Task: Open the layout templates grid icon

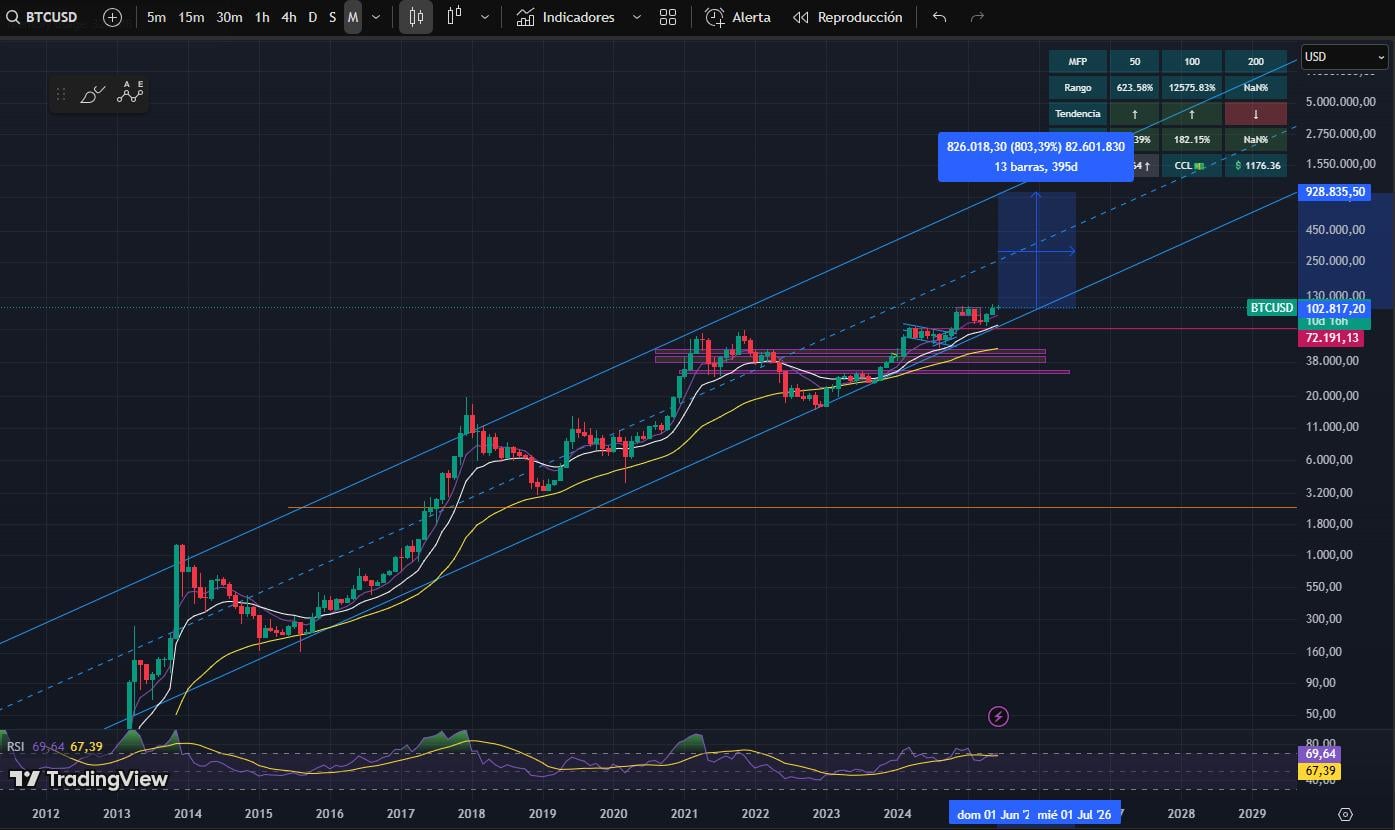Action: [x=668, y=17]
